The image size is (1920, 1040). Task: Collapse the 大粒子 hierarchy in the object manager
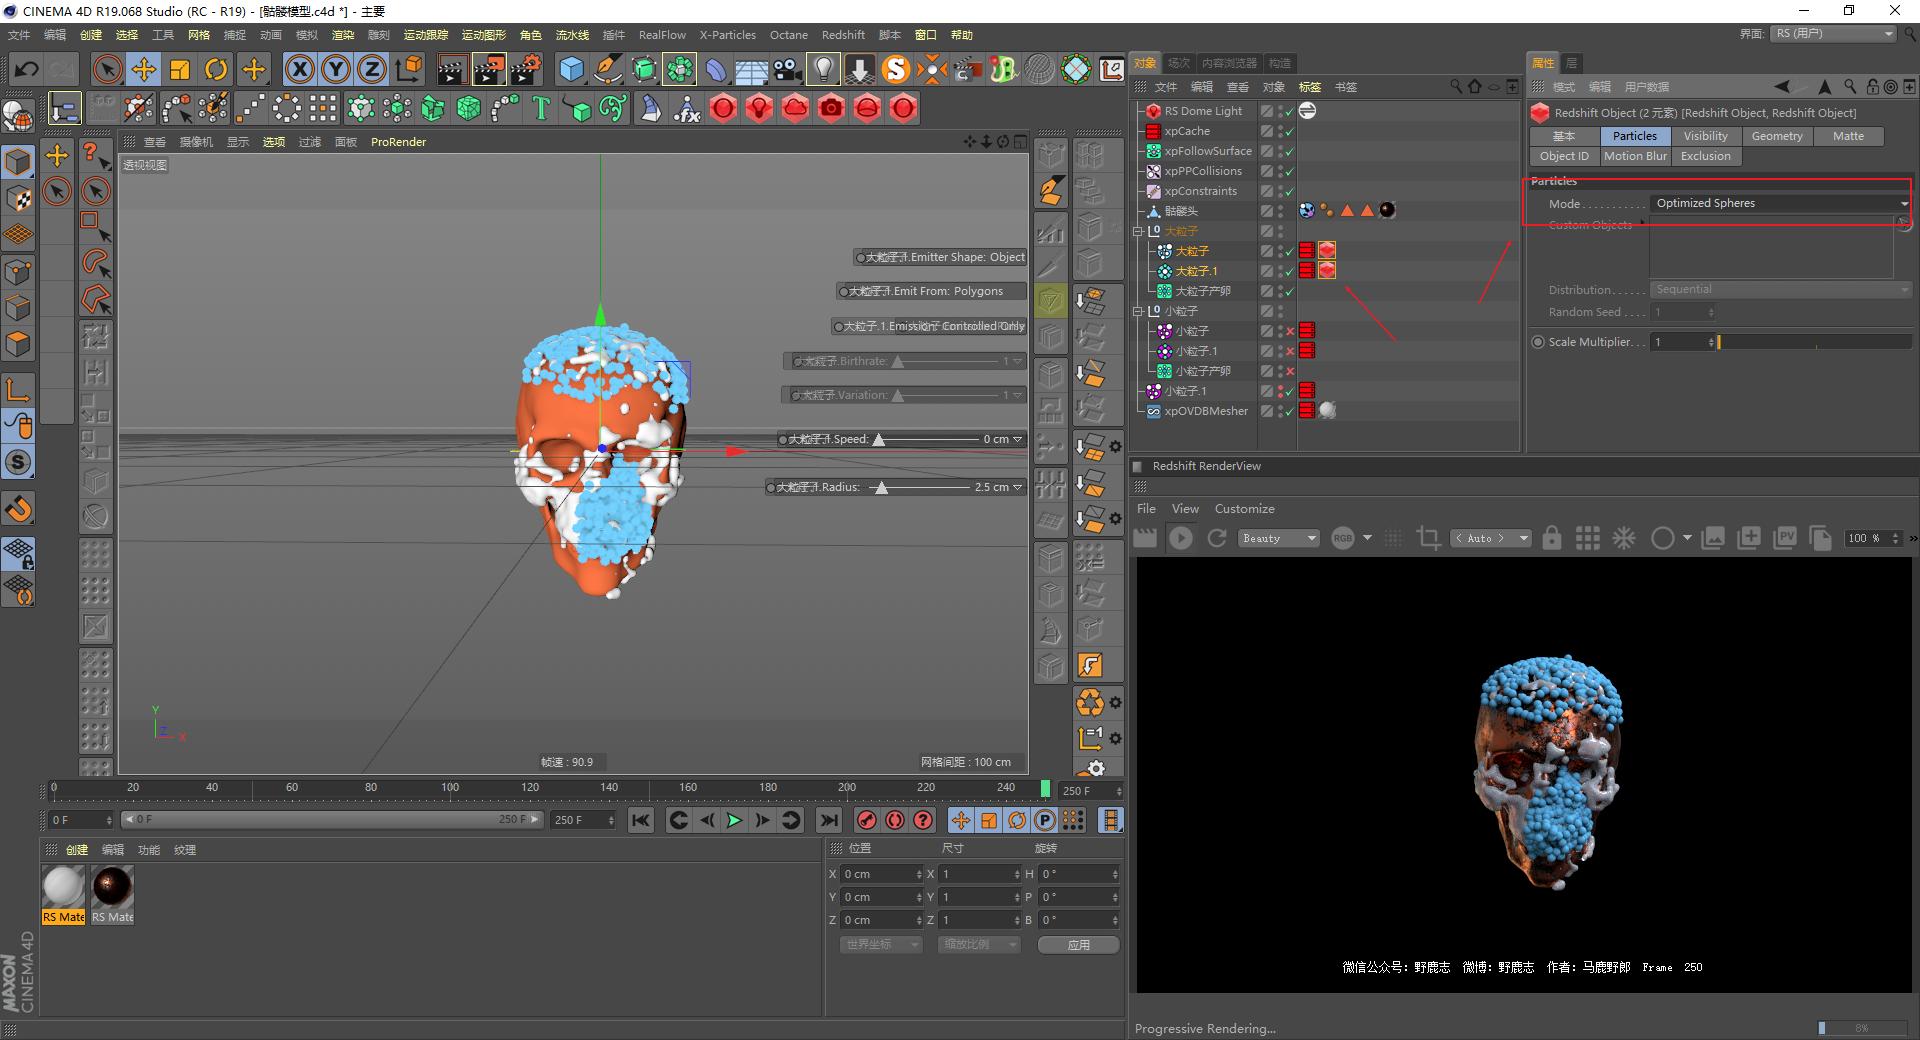click(1137, 231)
